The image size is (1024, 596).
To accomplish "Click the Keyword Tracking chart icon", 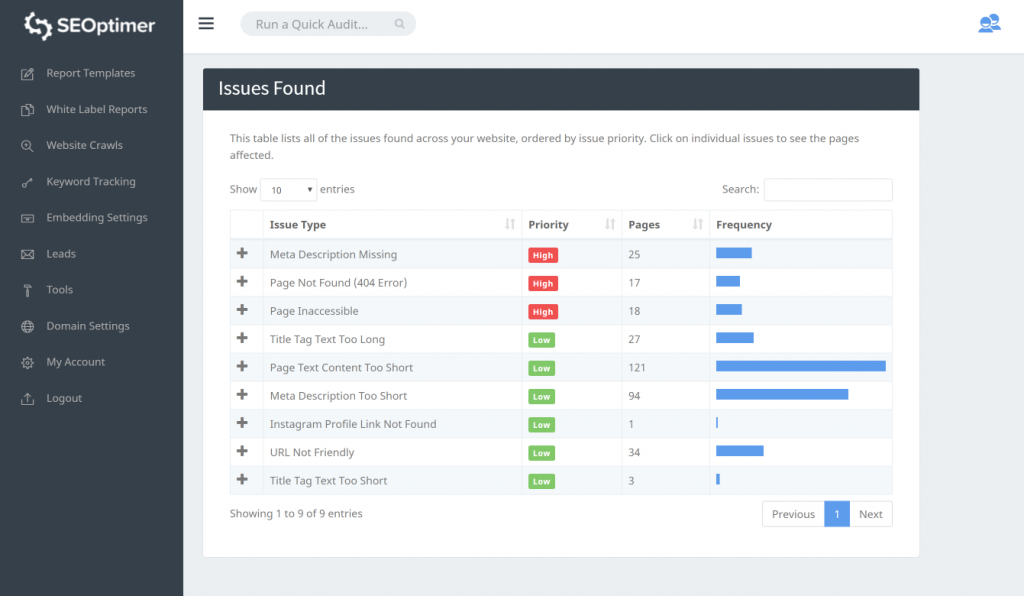I will [27, 182].
